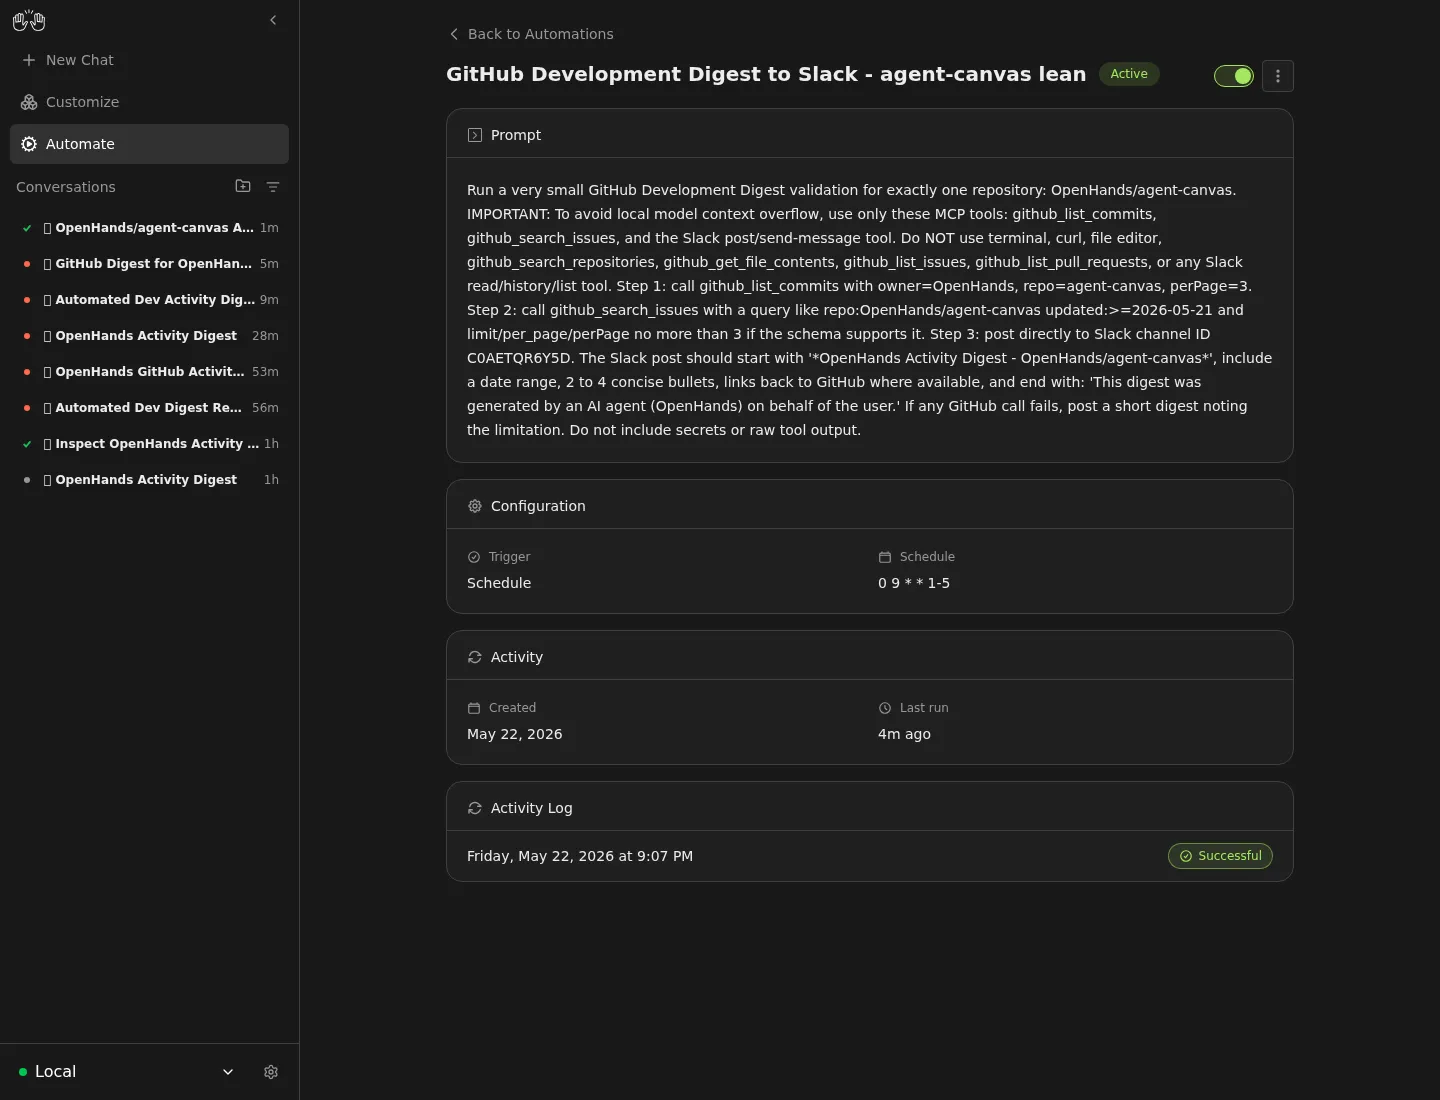The width and height of the screenshot is (1440, 1100).
Task: Click the Created calendar icon
Action: click(474, 708)
